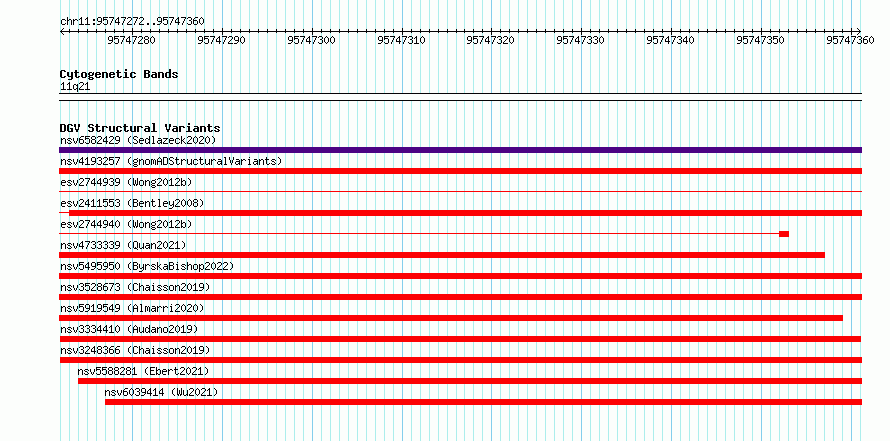Screen dimensions: 890x441
Task: Select the red esv2411553 variant bar
Action: coord(465,213)
